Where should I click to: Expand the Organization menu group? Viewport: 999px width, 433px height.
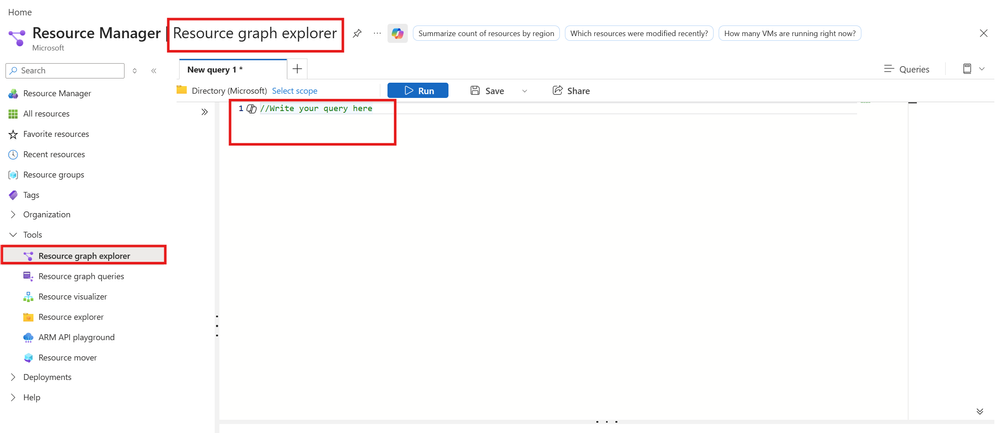pyautogui.click(x=13, y=215)
